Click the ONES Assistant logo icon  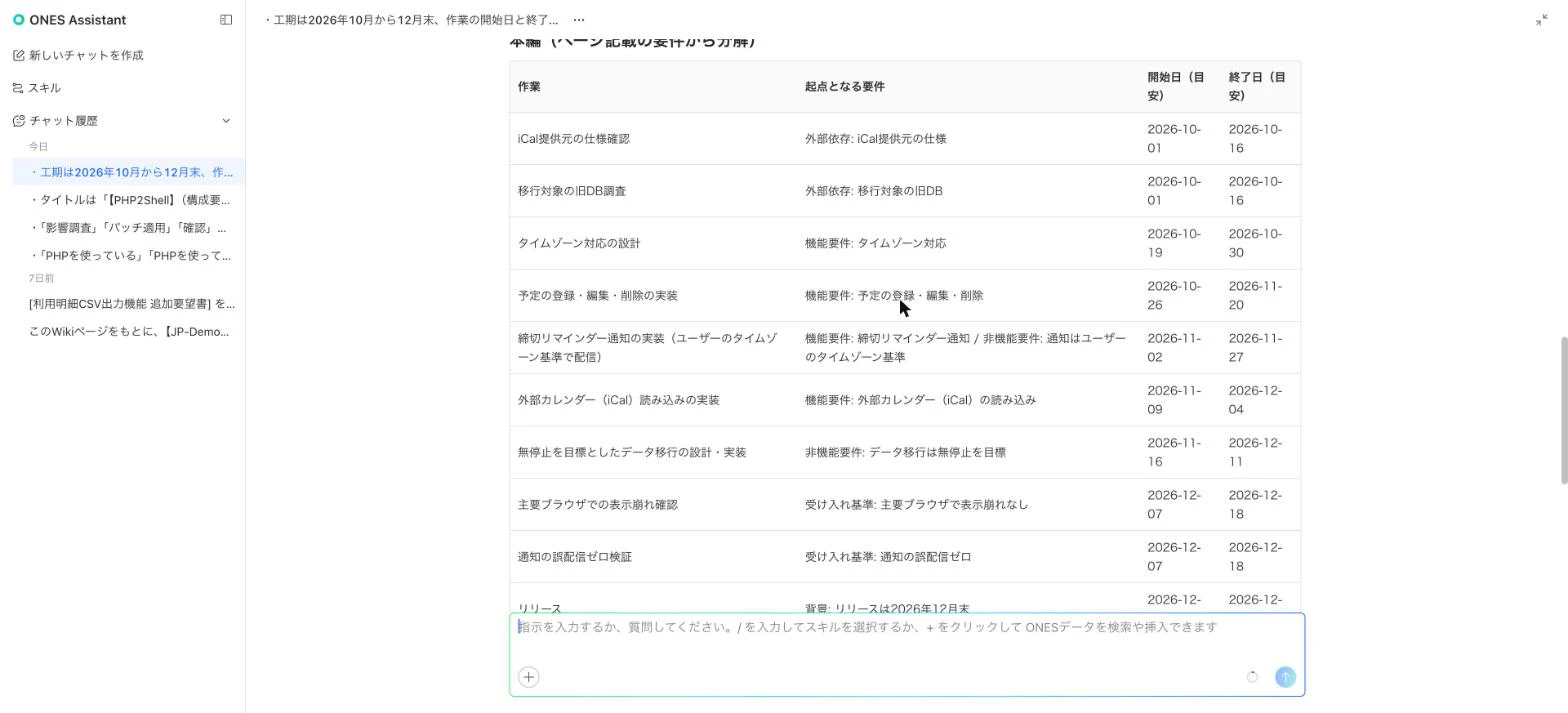(x=18, y=19)
